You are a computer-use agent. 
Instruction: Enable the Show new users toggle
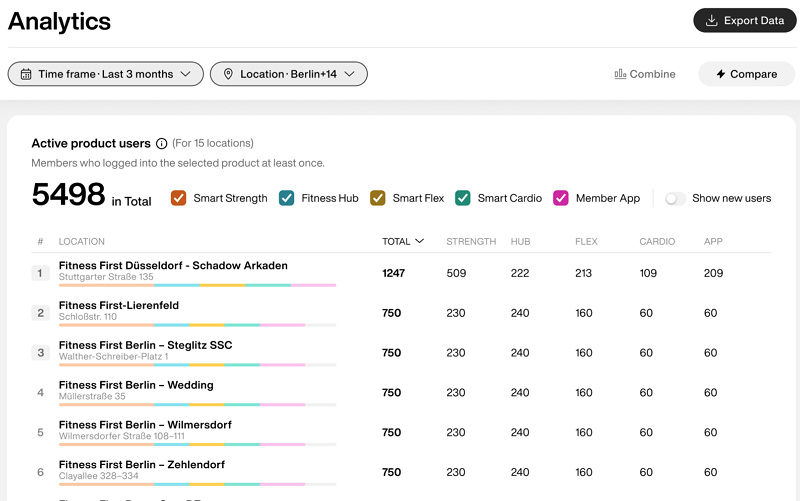(675, 198)
